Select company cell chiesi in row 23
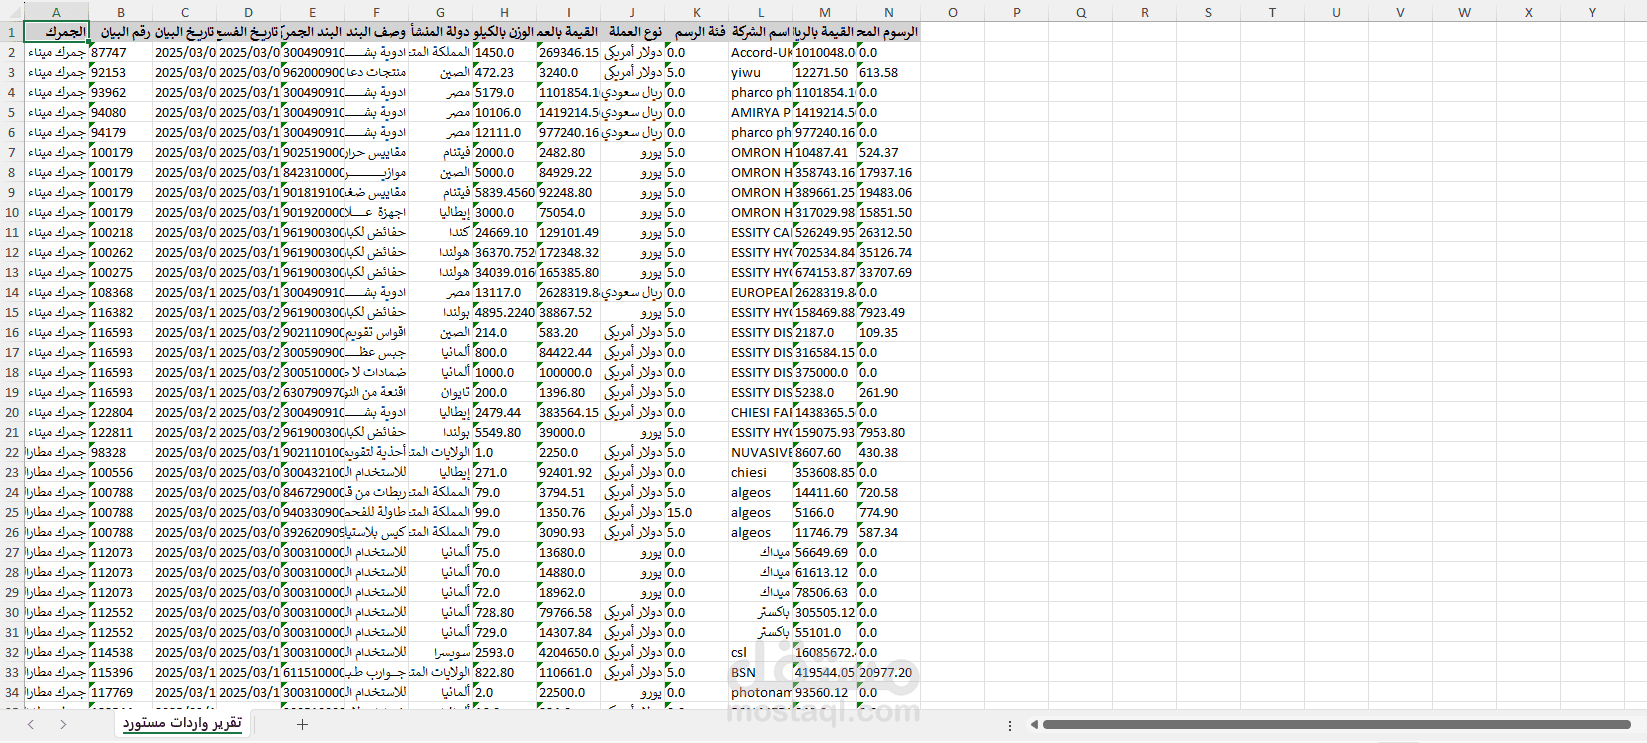The image size is (1647, 743). point(761,472)
